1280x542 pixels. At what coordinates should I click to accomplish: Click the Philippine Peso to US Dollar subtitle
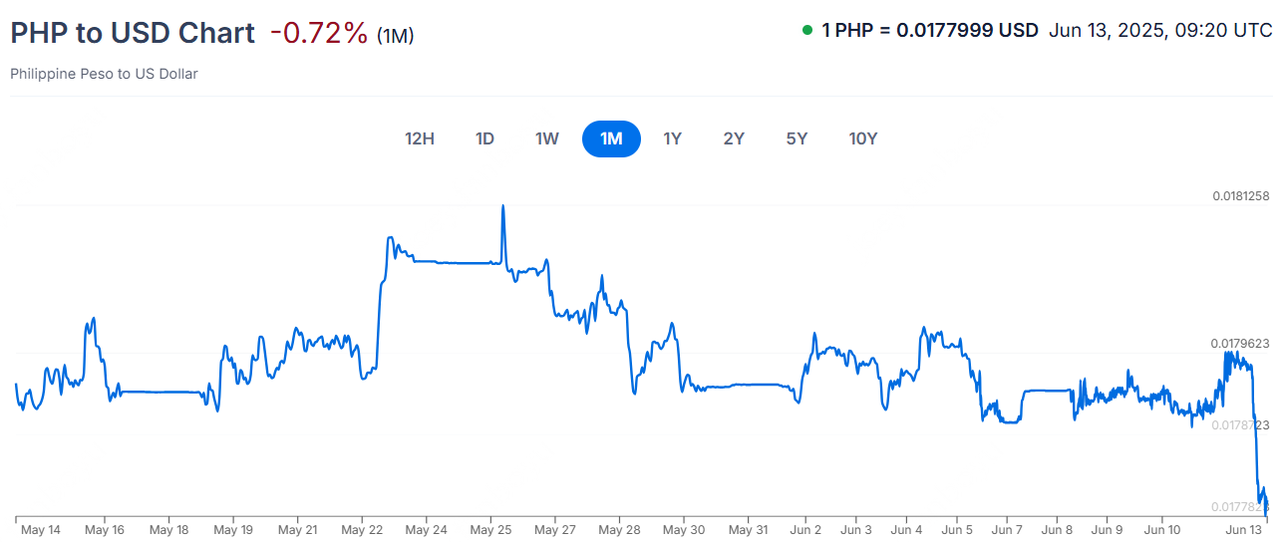[x=104, y=74]
